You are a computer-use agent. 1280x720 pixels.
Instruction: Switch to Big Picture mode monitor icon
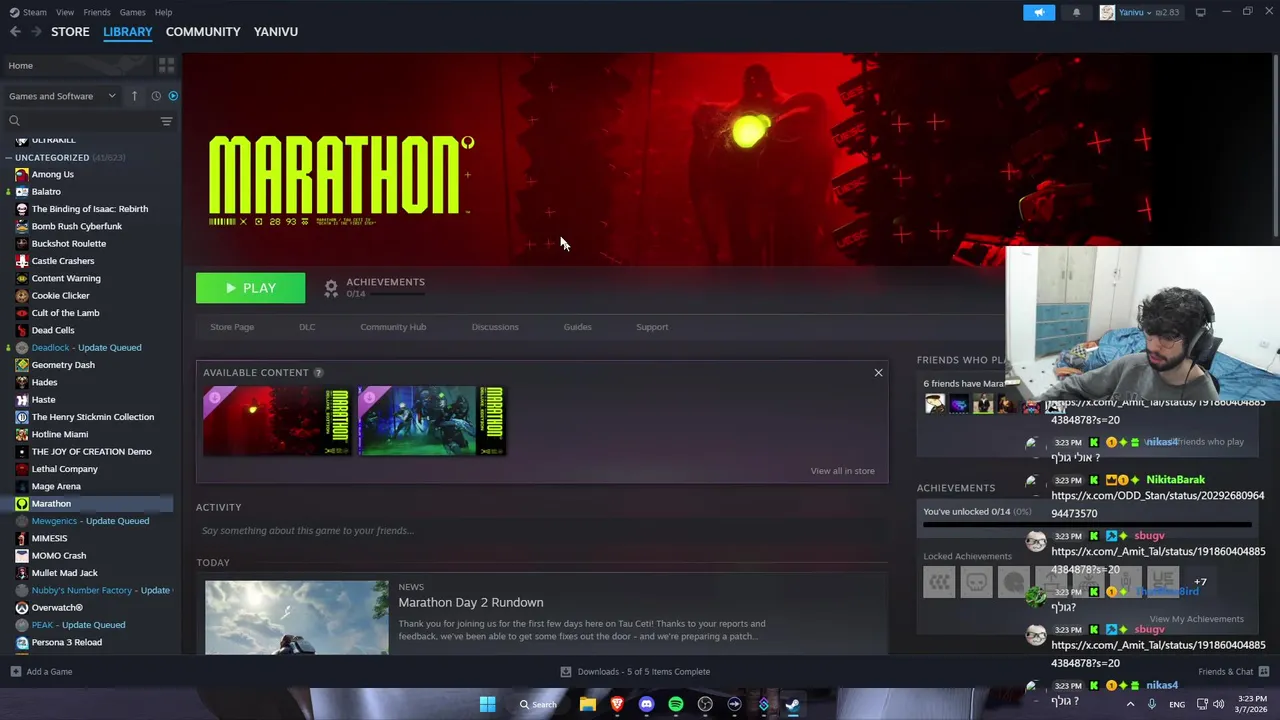[x=1200, y=12]
